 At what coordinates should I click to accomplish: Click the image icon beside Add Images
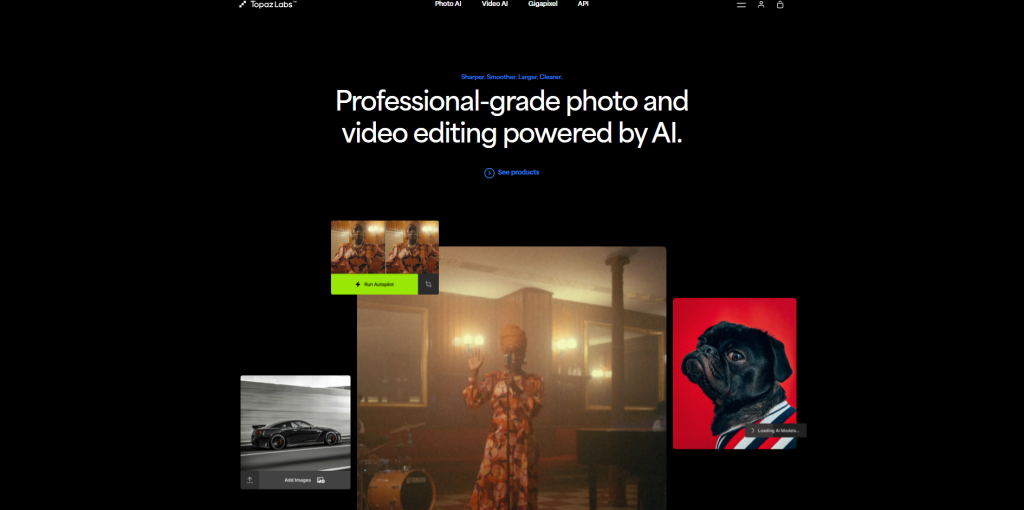(x=321, y=480)
